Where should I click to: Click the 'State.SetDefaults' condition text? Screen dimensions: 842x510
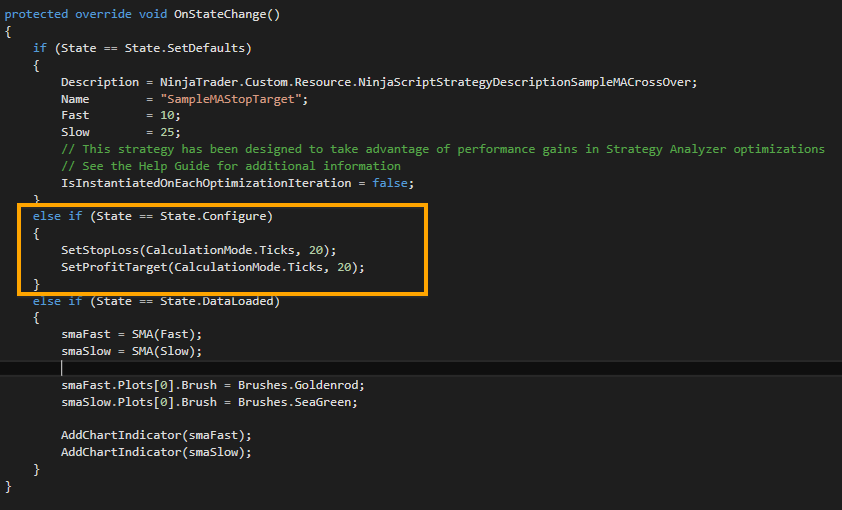click(185, 48)
